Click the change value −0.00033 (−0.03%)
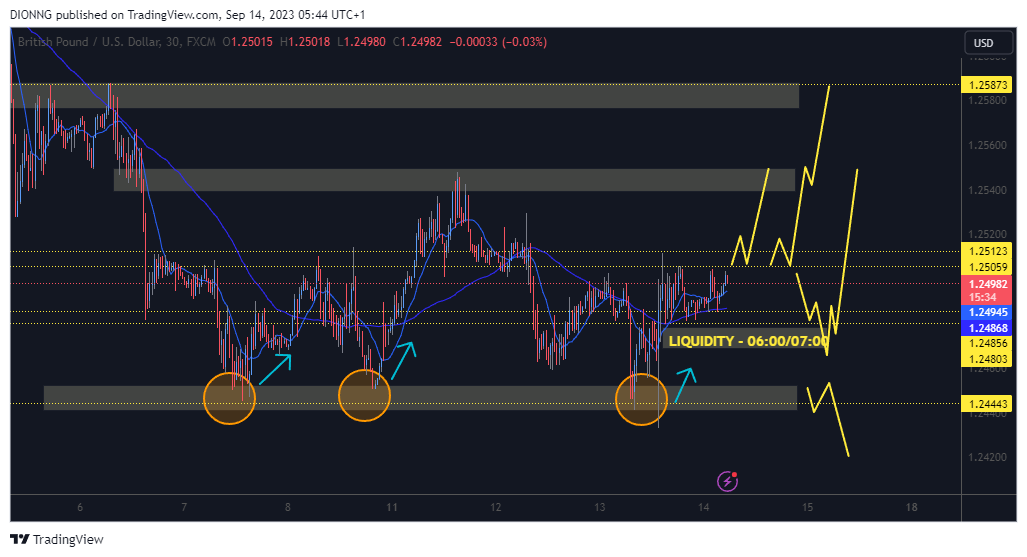This screenshot has width=1027, height=557. (x=498, y=42)
